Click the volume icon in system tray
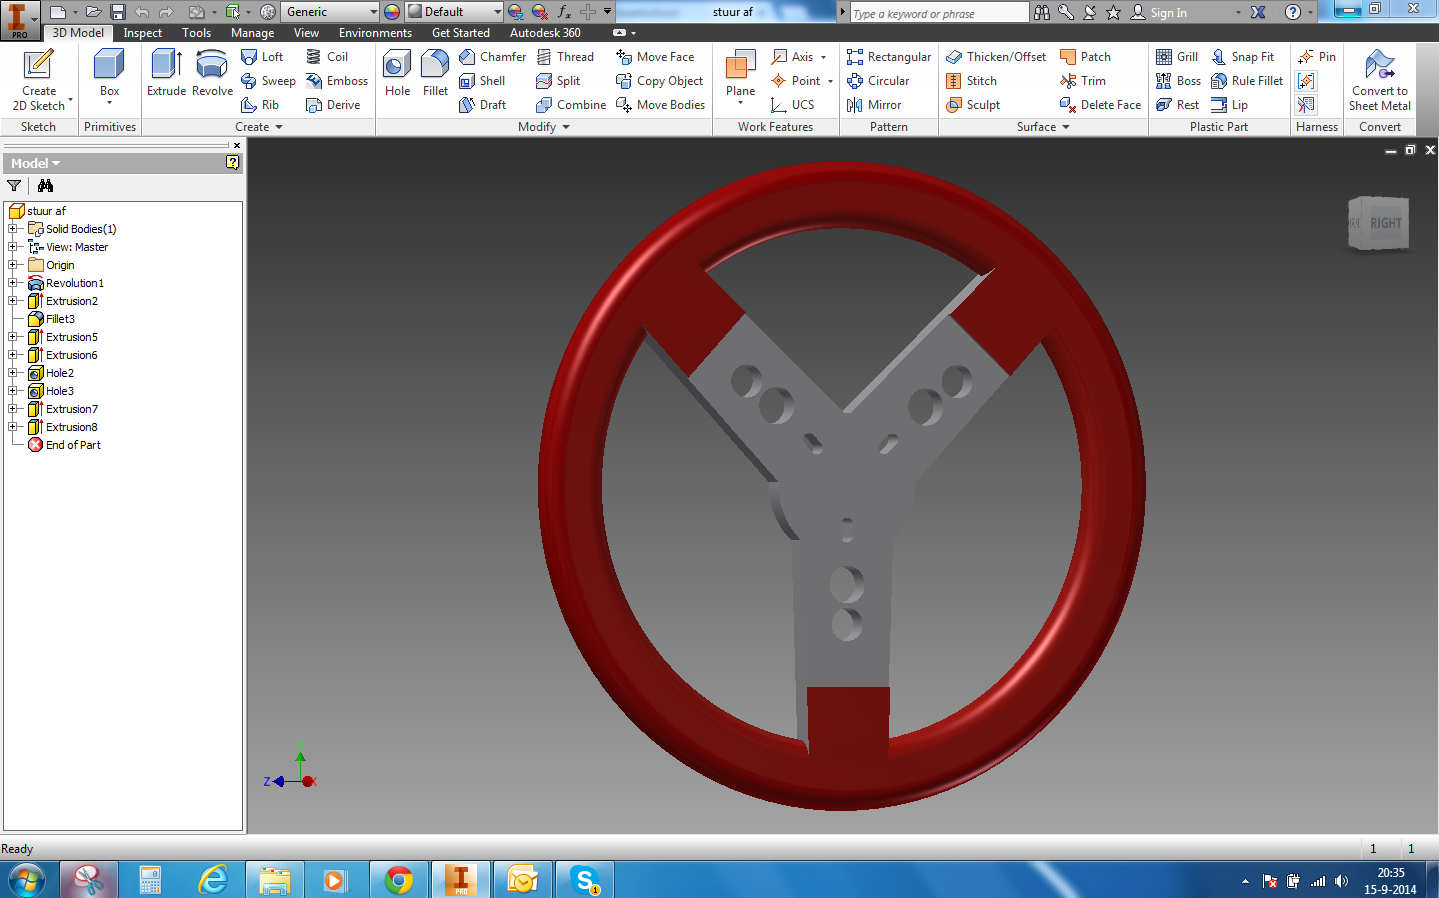 point(1341,881)
